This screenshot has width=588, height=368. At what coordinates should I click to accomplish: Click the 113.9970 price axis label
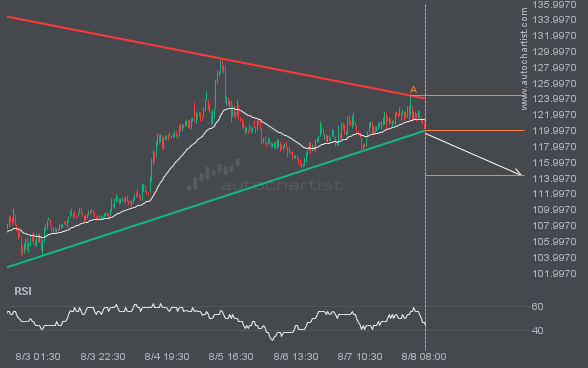[554, 179]
